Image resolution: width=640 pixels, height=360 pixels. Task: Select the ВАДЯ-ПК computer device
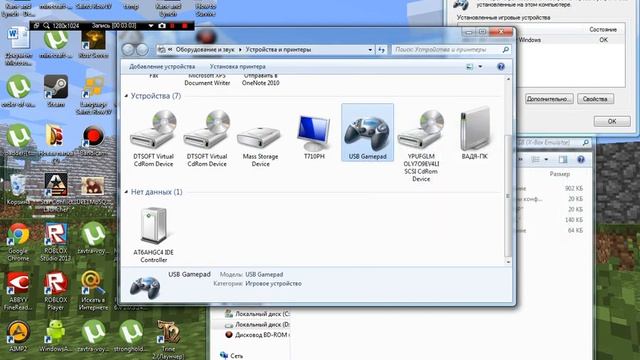pyautogui.click(x=474, y=133)
